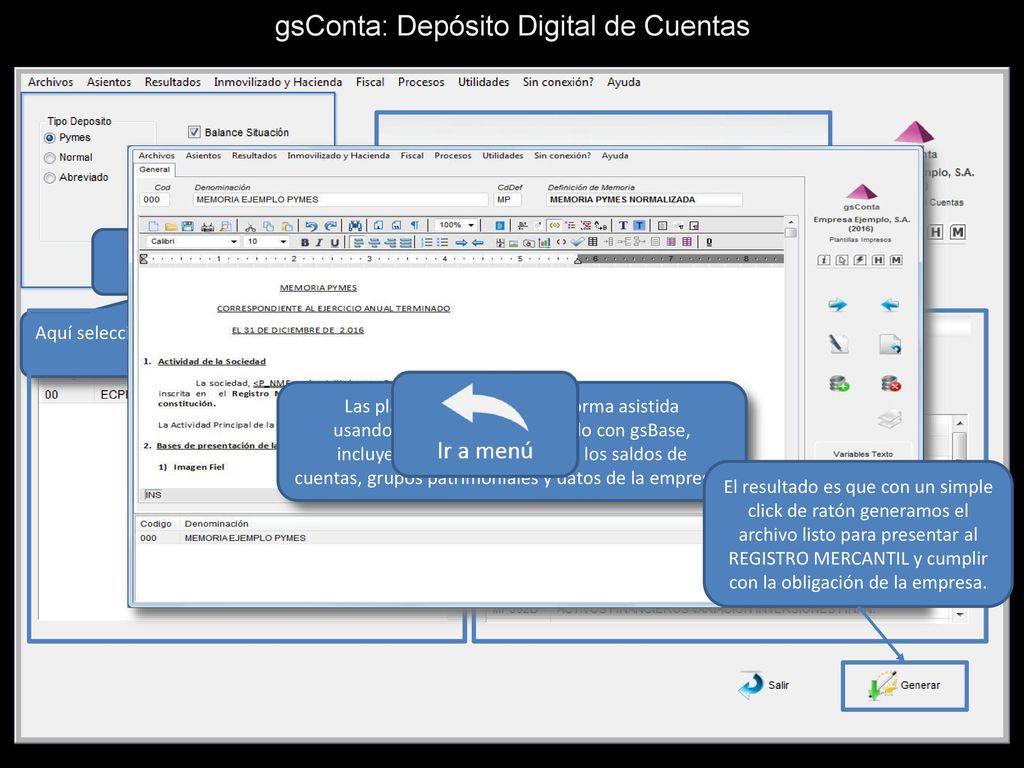Apply Bold formatting

point(304,242)
